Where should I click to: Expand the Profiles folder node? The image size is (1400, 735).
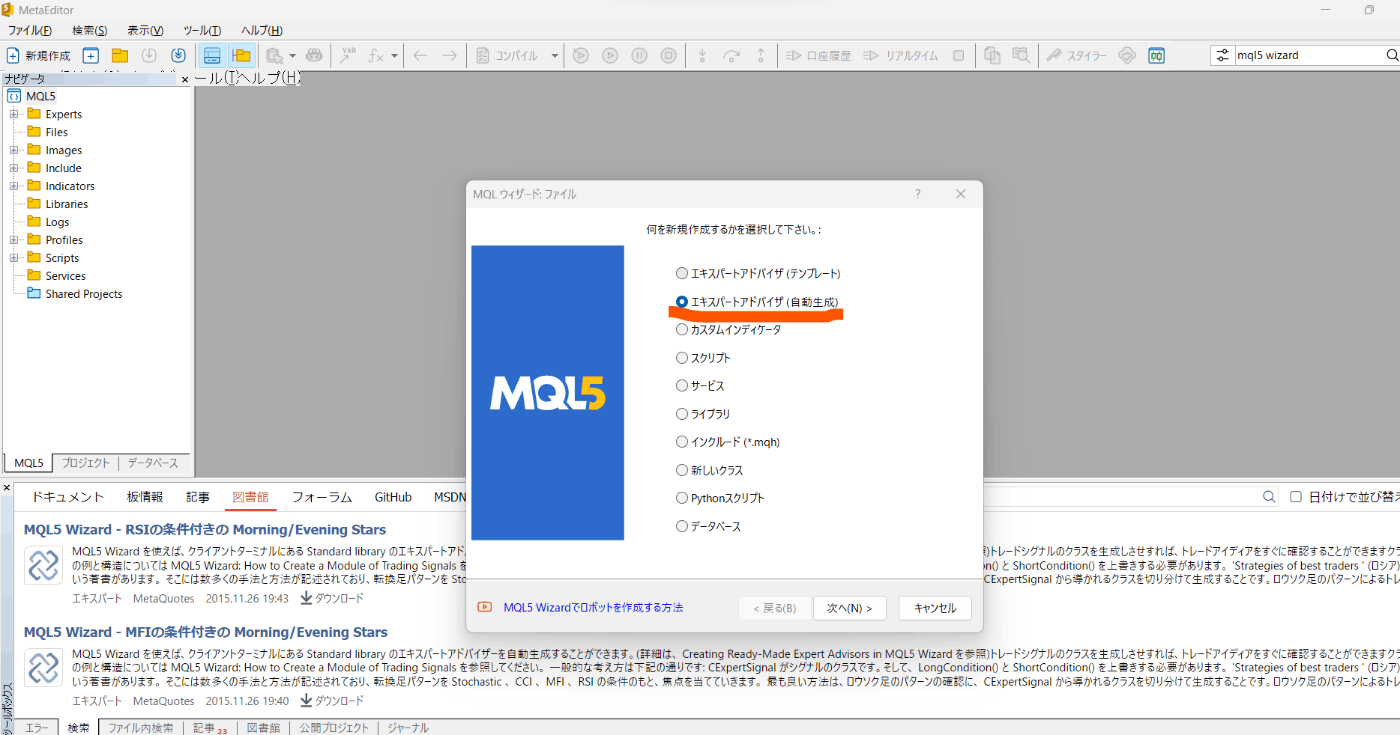15,240
